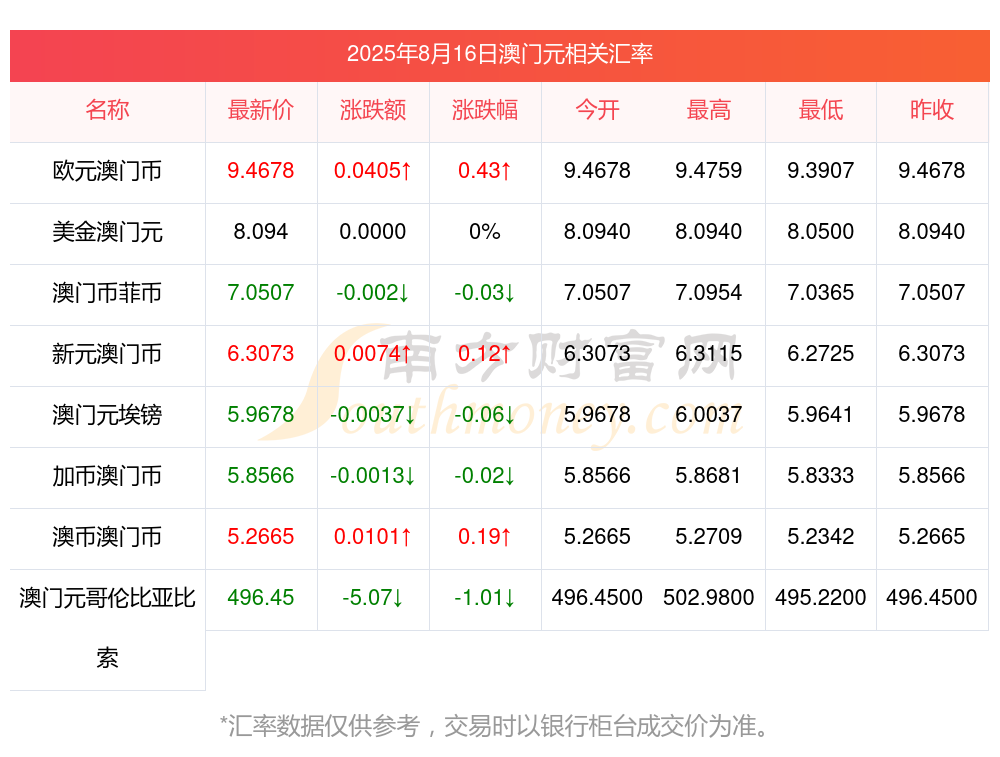The height and width of the screenshot is (757, 1000).
Task: Click the change amount -0.0037↓
Action: click(373, 415)
